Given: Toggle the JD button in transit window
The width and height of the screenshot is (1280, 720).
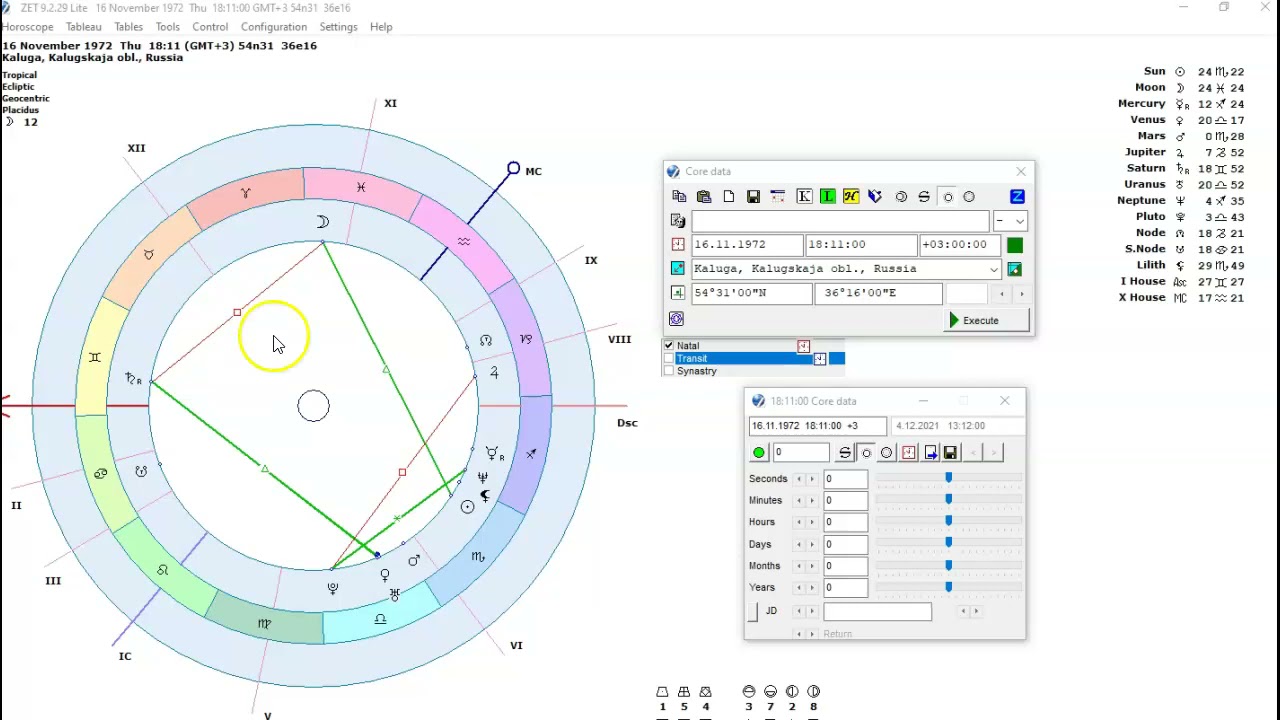Looking at the screenshot, I should click(753, 612).
